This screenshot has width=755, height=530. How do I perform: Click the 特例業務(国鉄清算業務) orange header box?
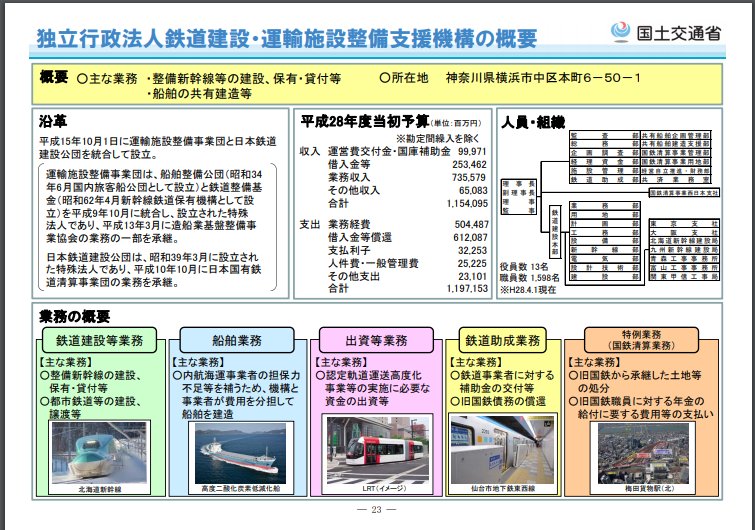(x=641, y=340)
